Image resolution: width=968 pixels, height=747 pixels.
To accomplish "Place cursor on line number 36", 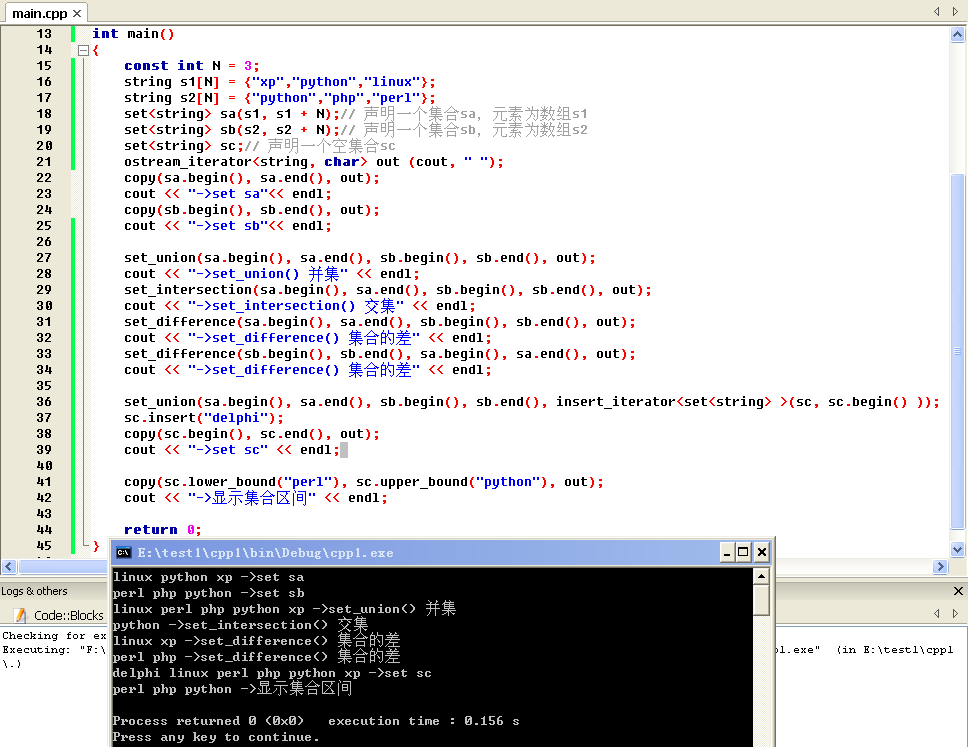I will [x=44, y=402].
